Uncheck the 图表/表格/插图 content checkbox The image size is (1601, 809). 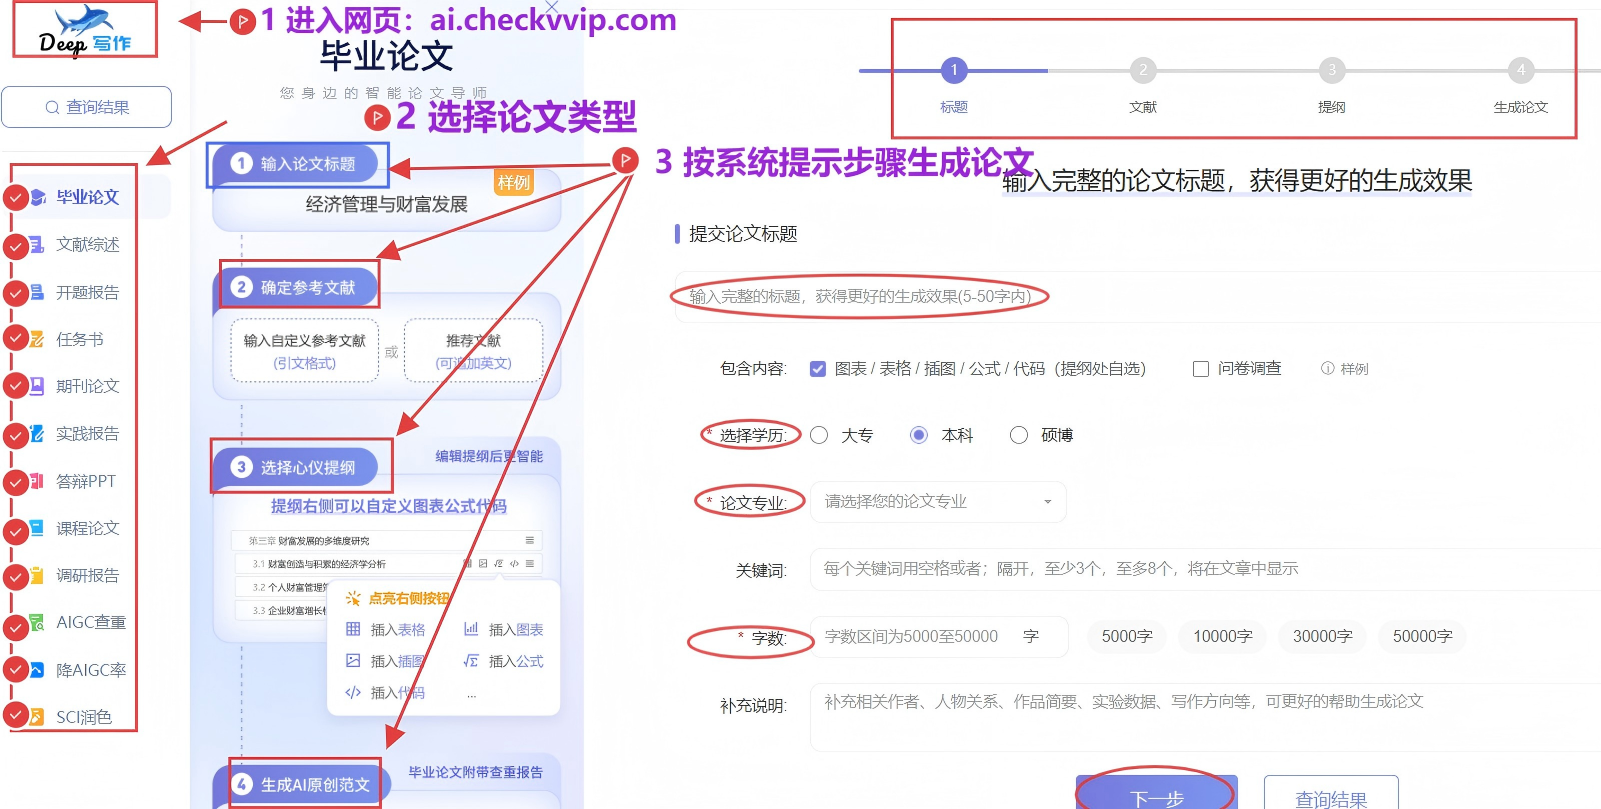pyautogui.click(x=818, y=369)
